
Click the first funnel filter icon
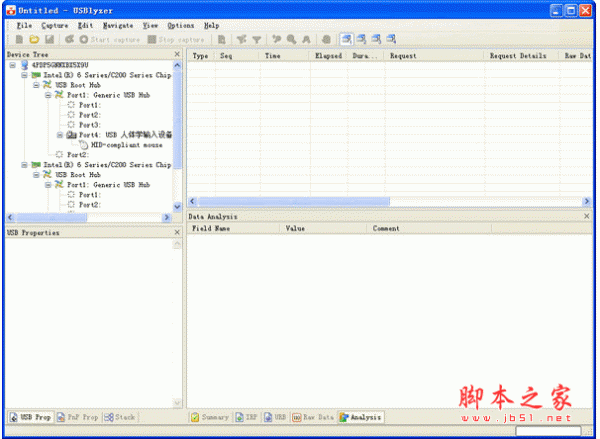241,39
